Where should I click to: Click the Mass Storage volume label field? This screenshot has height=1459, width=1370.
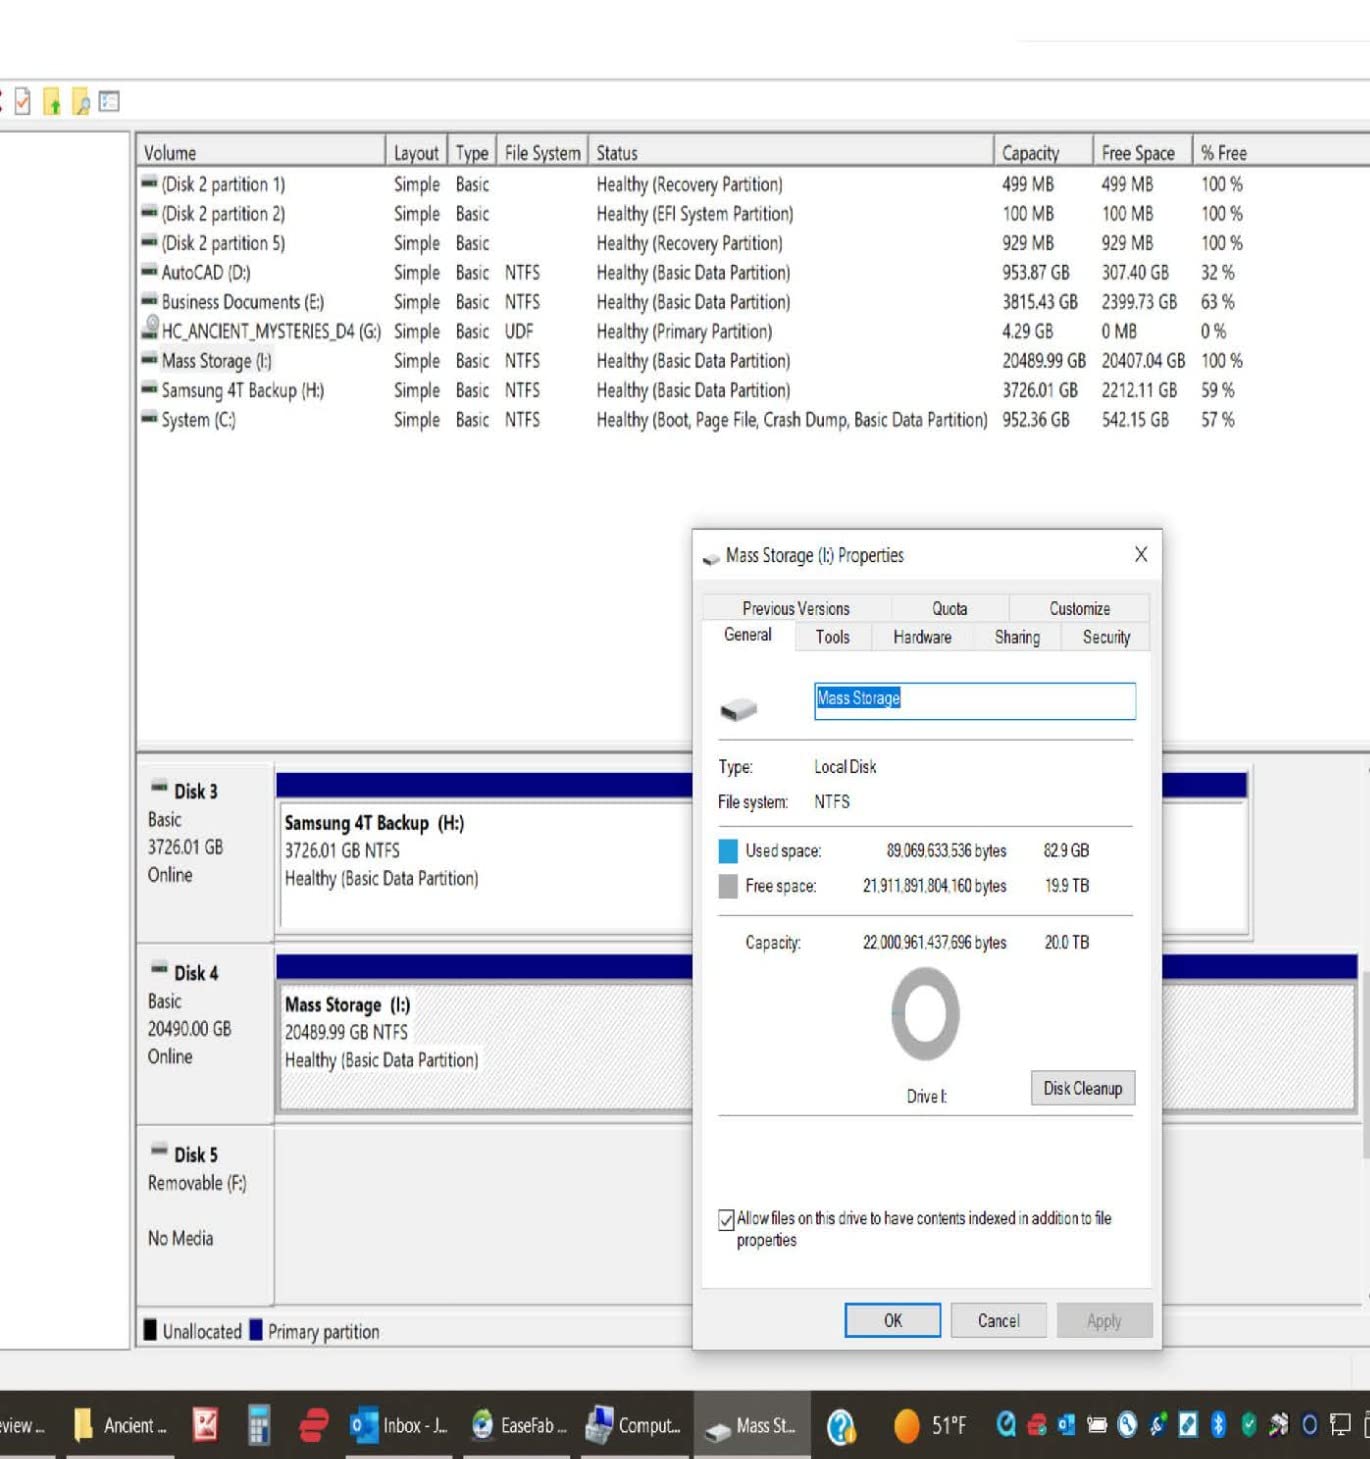tap(975, 700)
